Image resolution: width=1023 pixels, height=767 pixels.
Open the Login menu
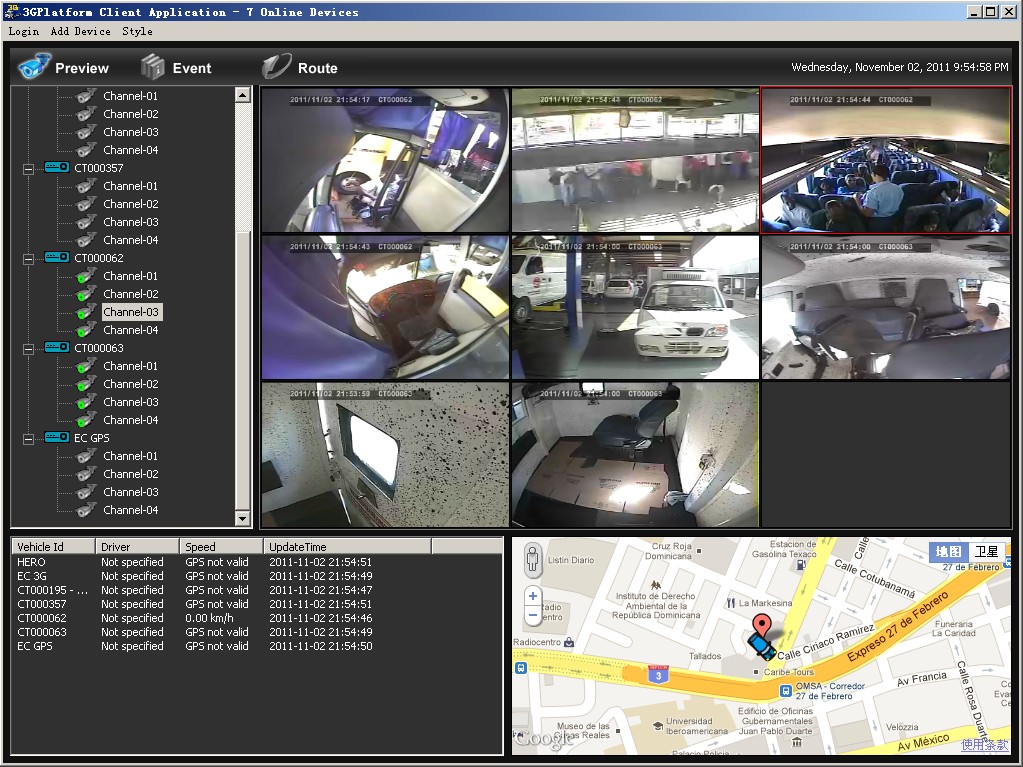coord(23,31)
